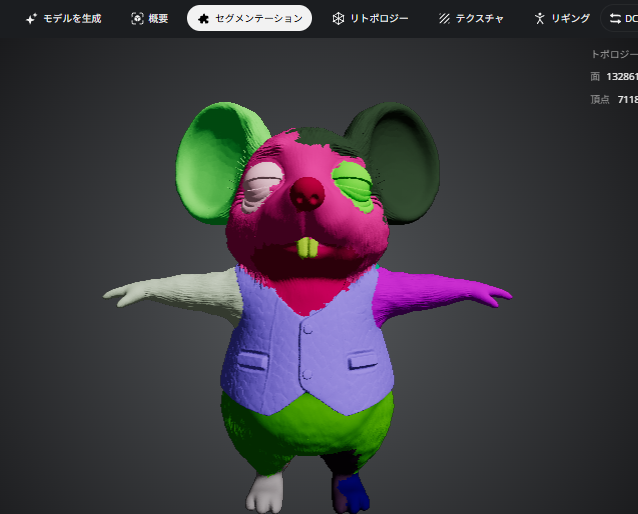Click the sparkle icon beside モデルを生成
The width and height of the screenshot is (638, 514).
[x=31, y=19]
